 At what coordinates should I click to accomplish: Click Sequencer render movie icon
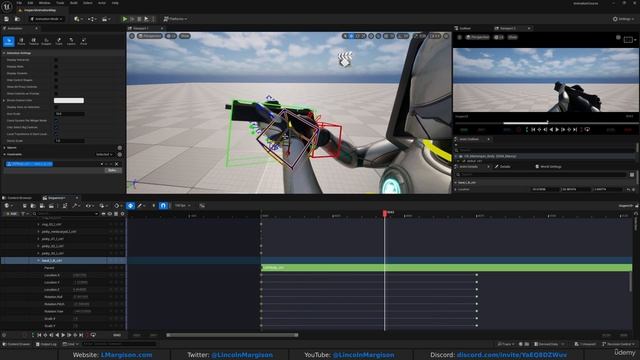pyautogui.click(x=51, y=206)
